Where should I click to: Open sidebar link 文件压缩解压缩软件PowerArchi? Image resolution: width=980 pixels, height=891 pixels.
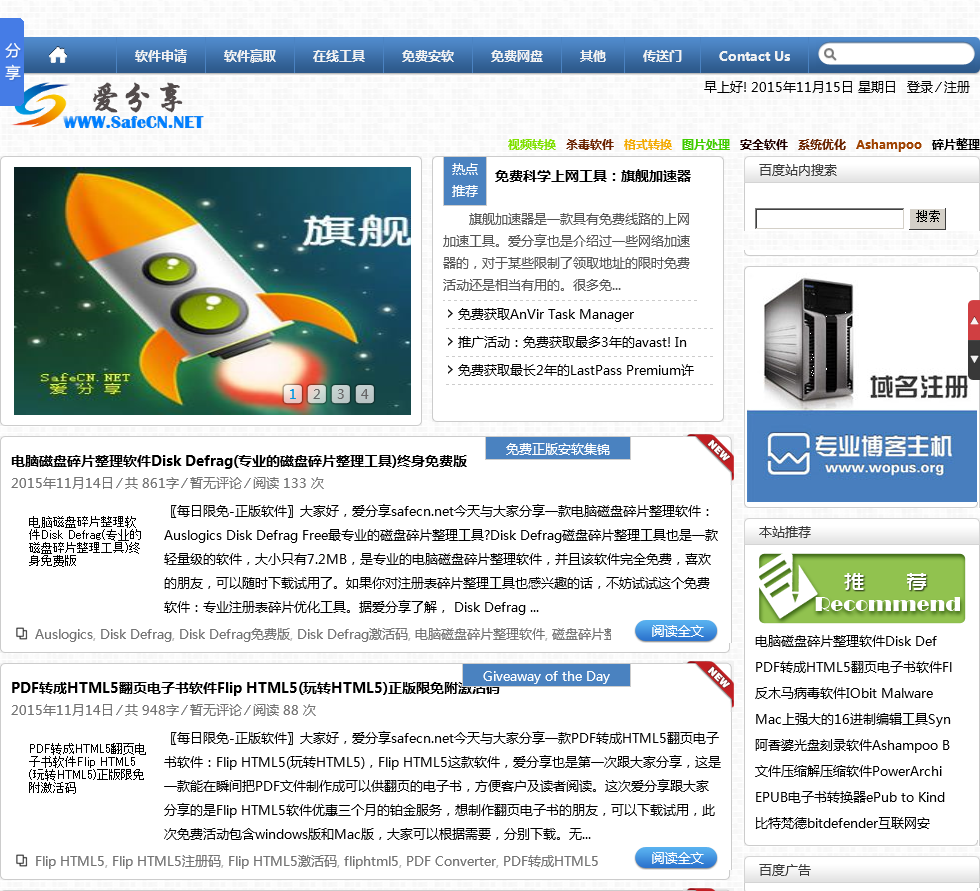coord(848,771)
